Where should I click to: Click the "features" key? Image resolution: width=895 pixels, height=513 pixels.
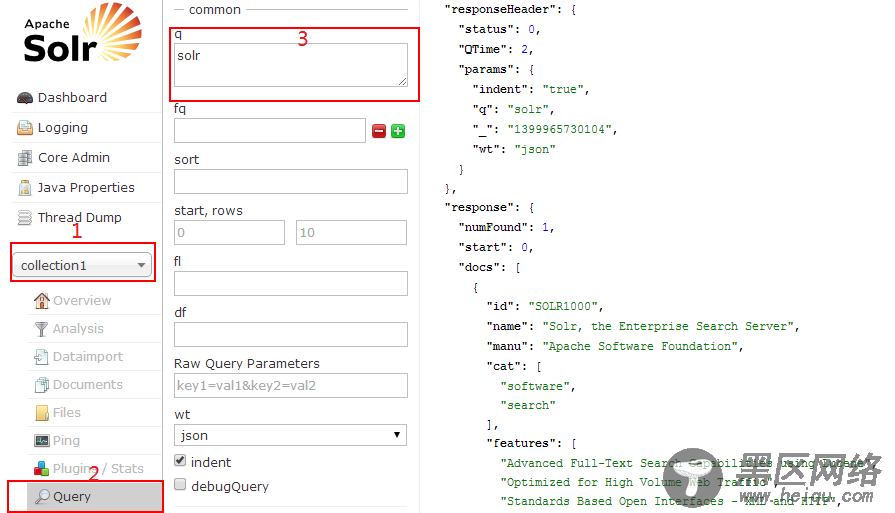(521, 443)
